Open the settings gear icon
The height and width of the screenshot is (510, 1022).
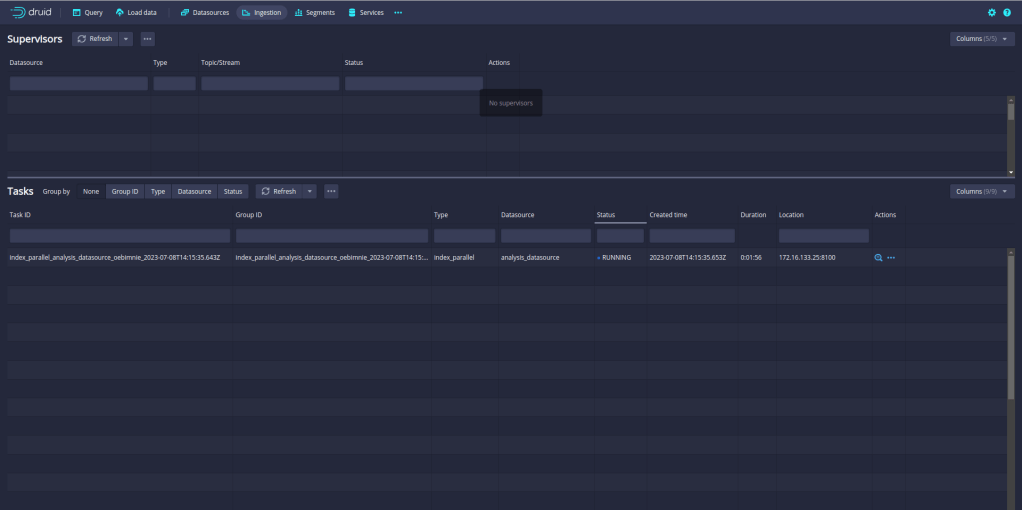click(x=992, y=13)
